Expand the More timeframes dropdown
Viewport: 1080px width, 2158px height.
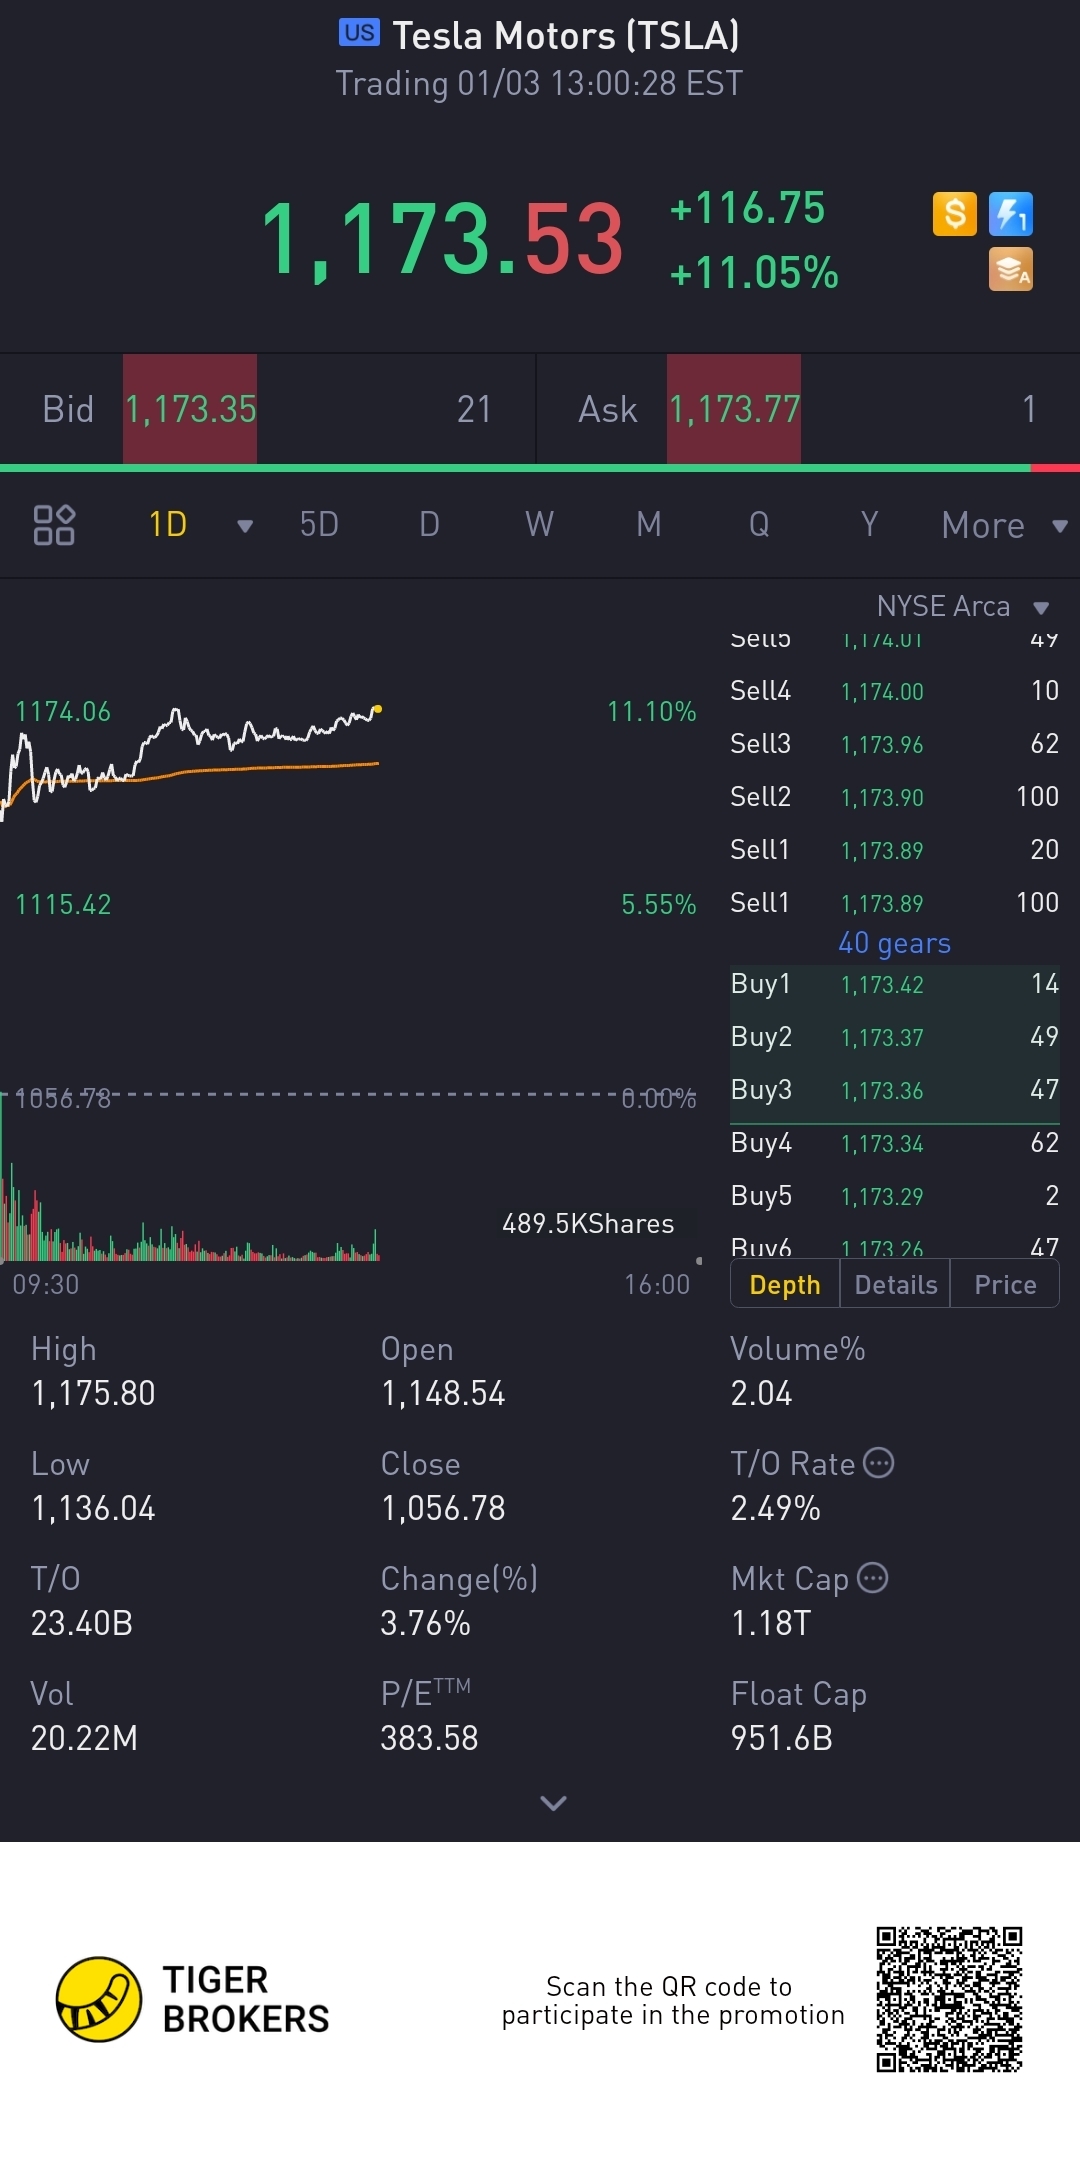[1059, 526]
